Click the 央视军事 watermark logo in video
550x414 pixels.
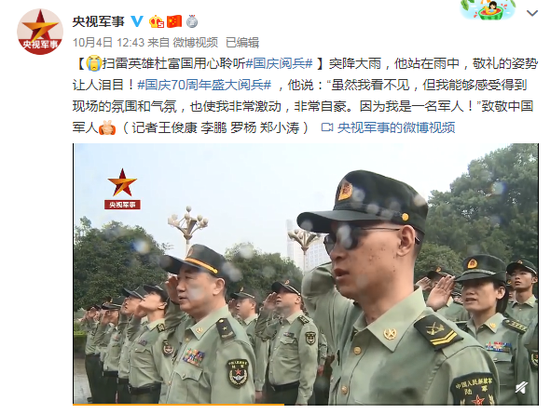coord(122,189)
